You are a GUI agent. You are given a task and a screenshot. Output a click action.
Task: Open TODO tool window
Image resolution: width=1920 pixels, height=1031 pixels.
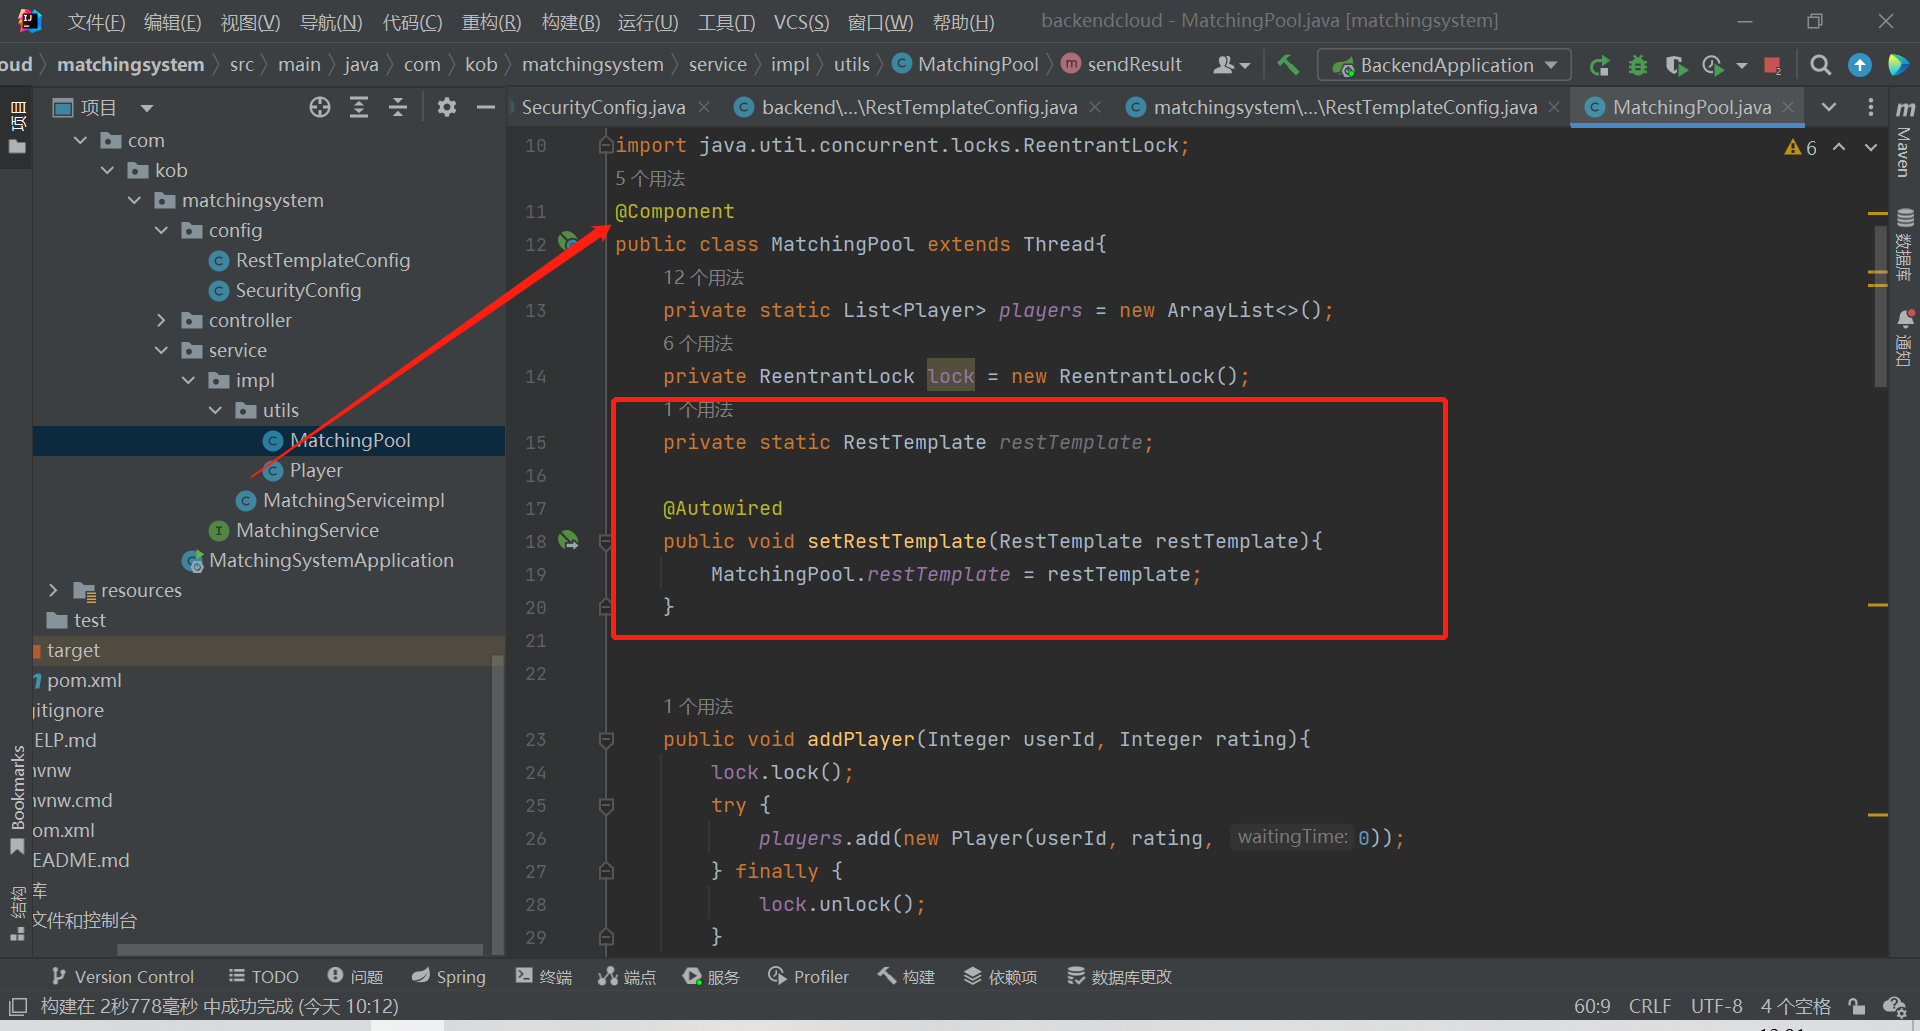[264, 976]
